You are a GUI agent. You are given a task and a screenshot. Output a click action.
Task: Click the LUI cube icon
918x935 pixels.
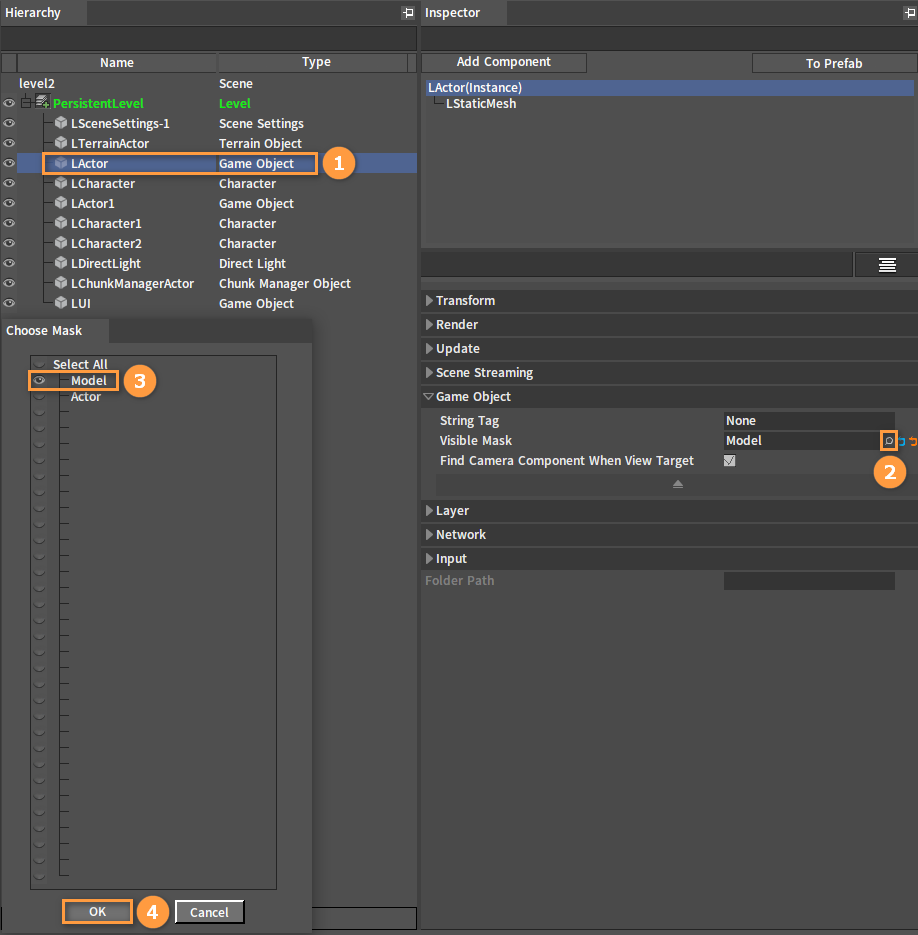pos(61,303)
